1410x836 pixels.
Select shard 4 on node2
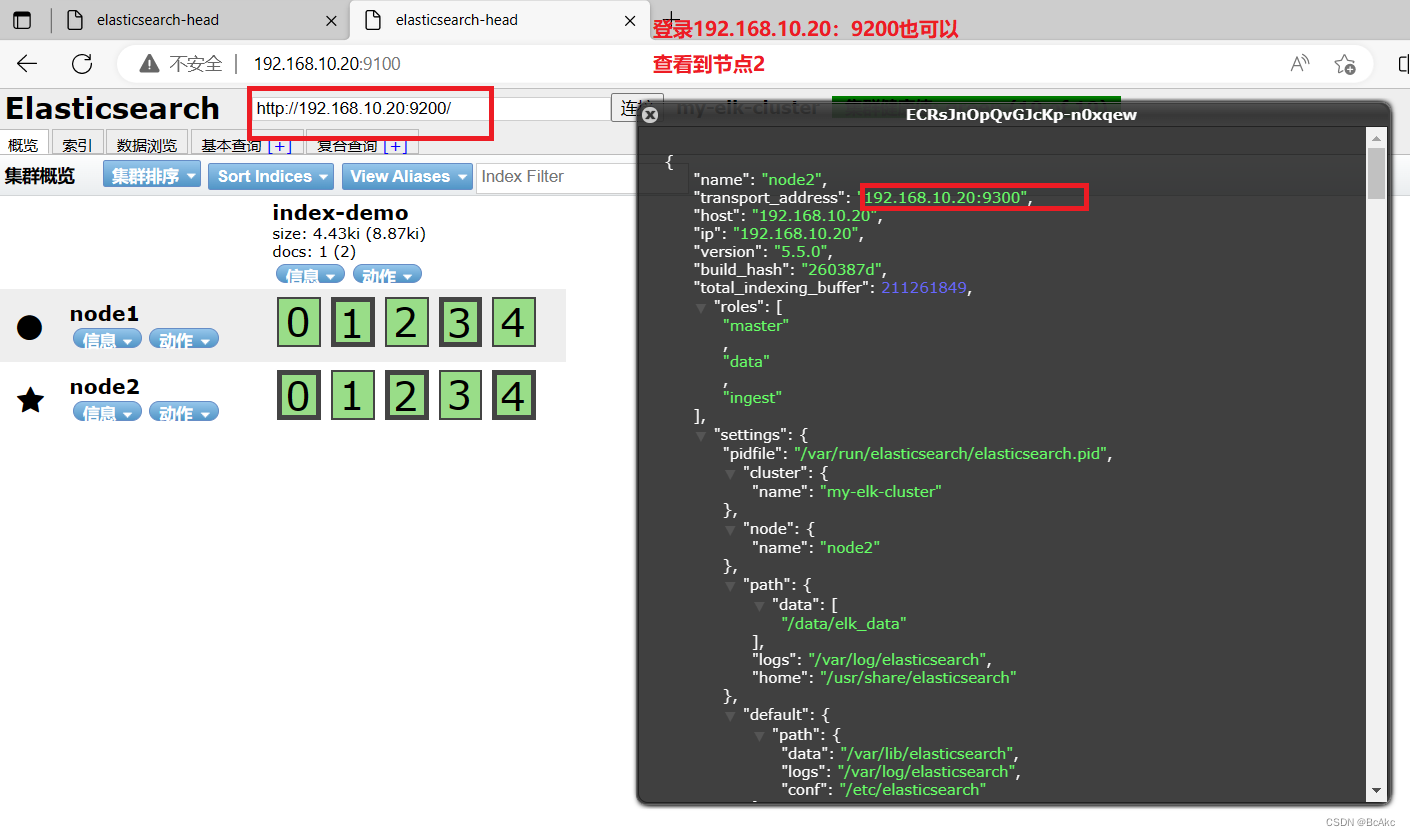point(512,396)
